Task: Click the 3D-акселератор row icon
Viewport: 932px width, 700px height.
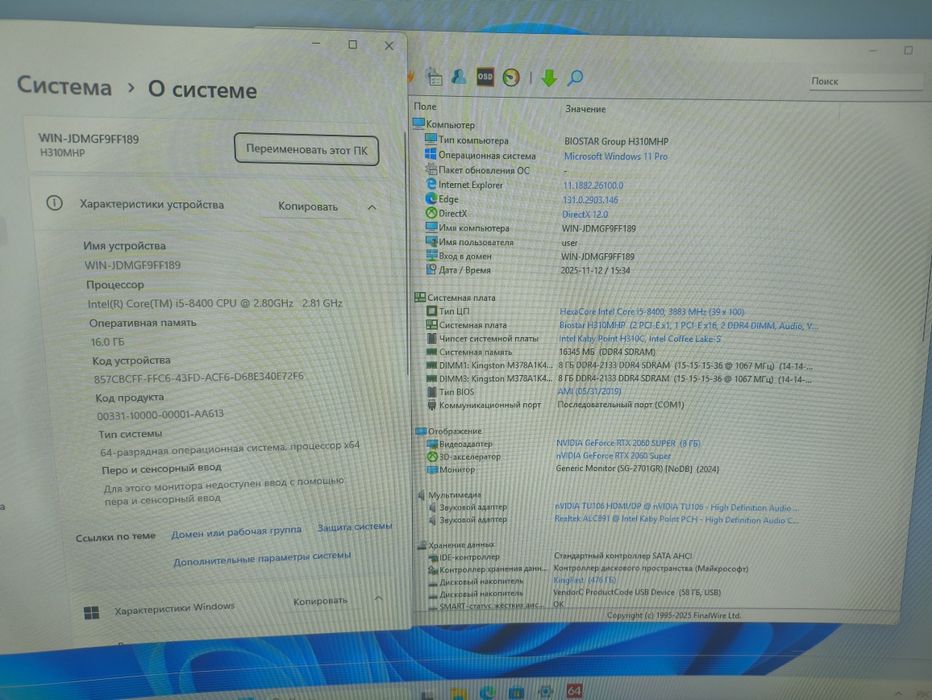Action: (433, 456)
